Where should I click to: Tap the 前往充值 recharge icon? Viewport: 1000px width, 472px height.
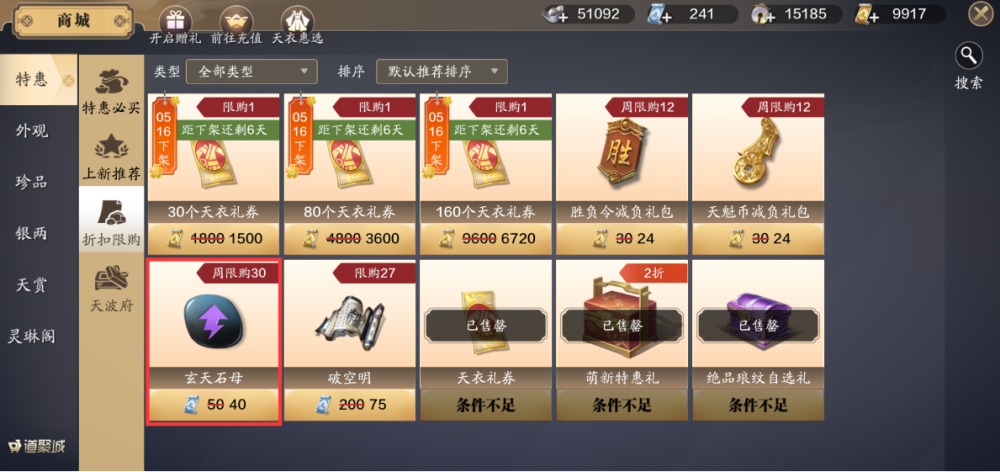[236, 20]
